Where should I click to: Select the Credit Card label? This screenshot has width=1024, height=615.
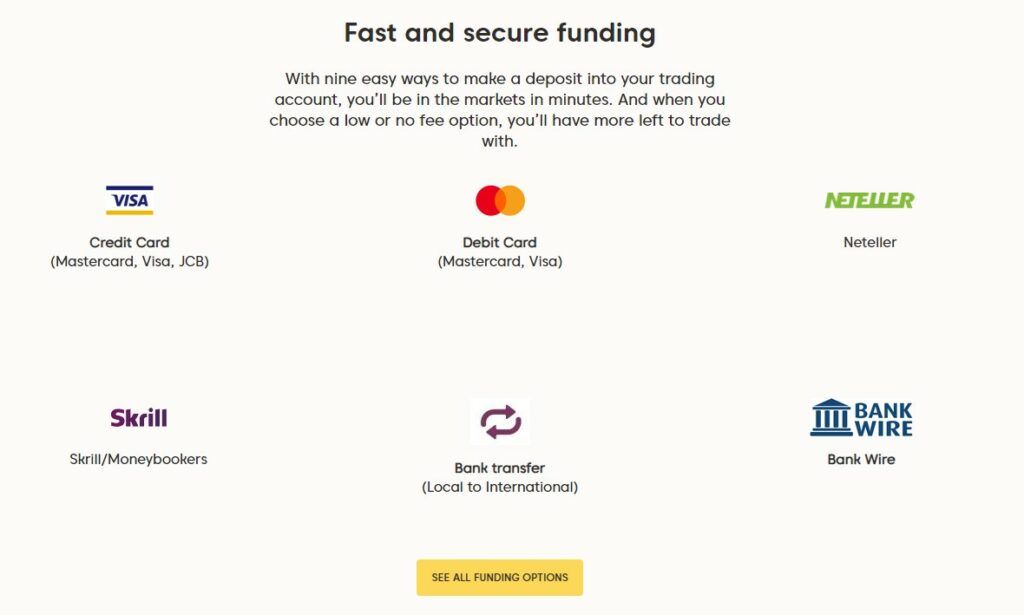[129, 242]
